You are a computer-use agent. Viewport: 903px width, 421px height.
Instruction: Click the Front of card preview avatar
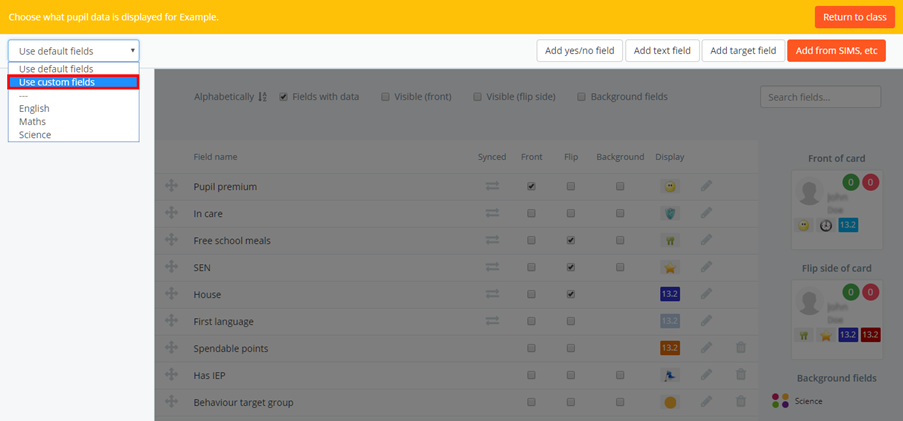pyautogui.click(x=809, y=191)
